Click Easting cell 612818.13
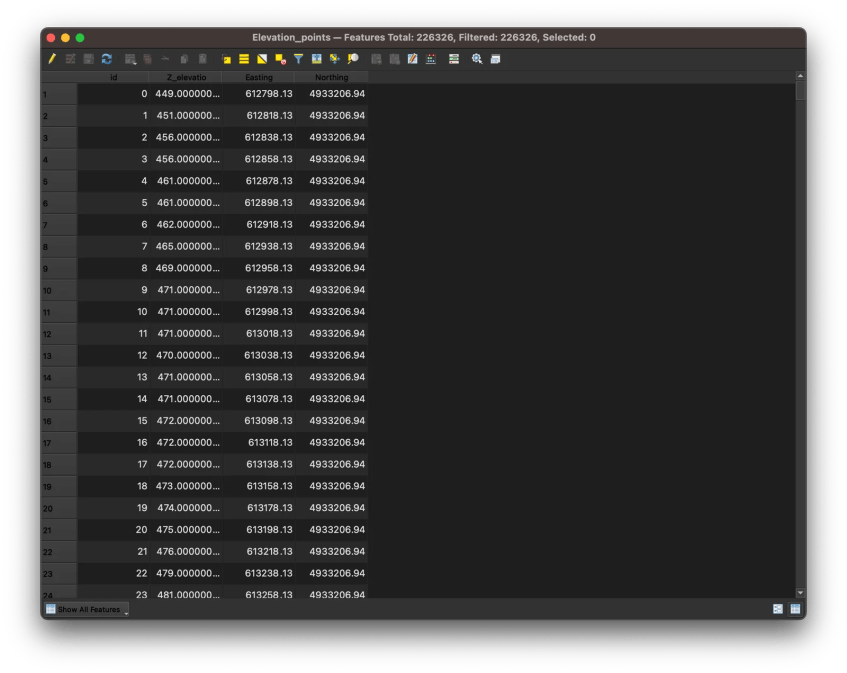The height and width of the screenshot is (673, 847). [x=259, y=116]
